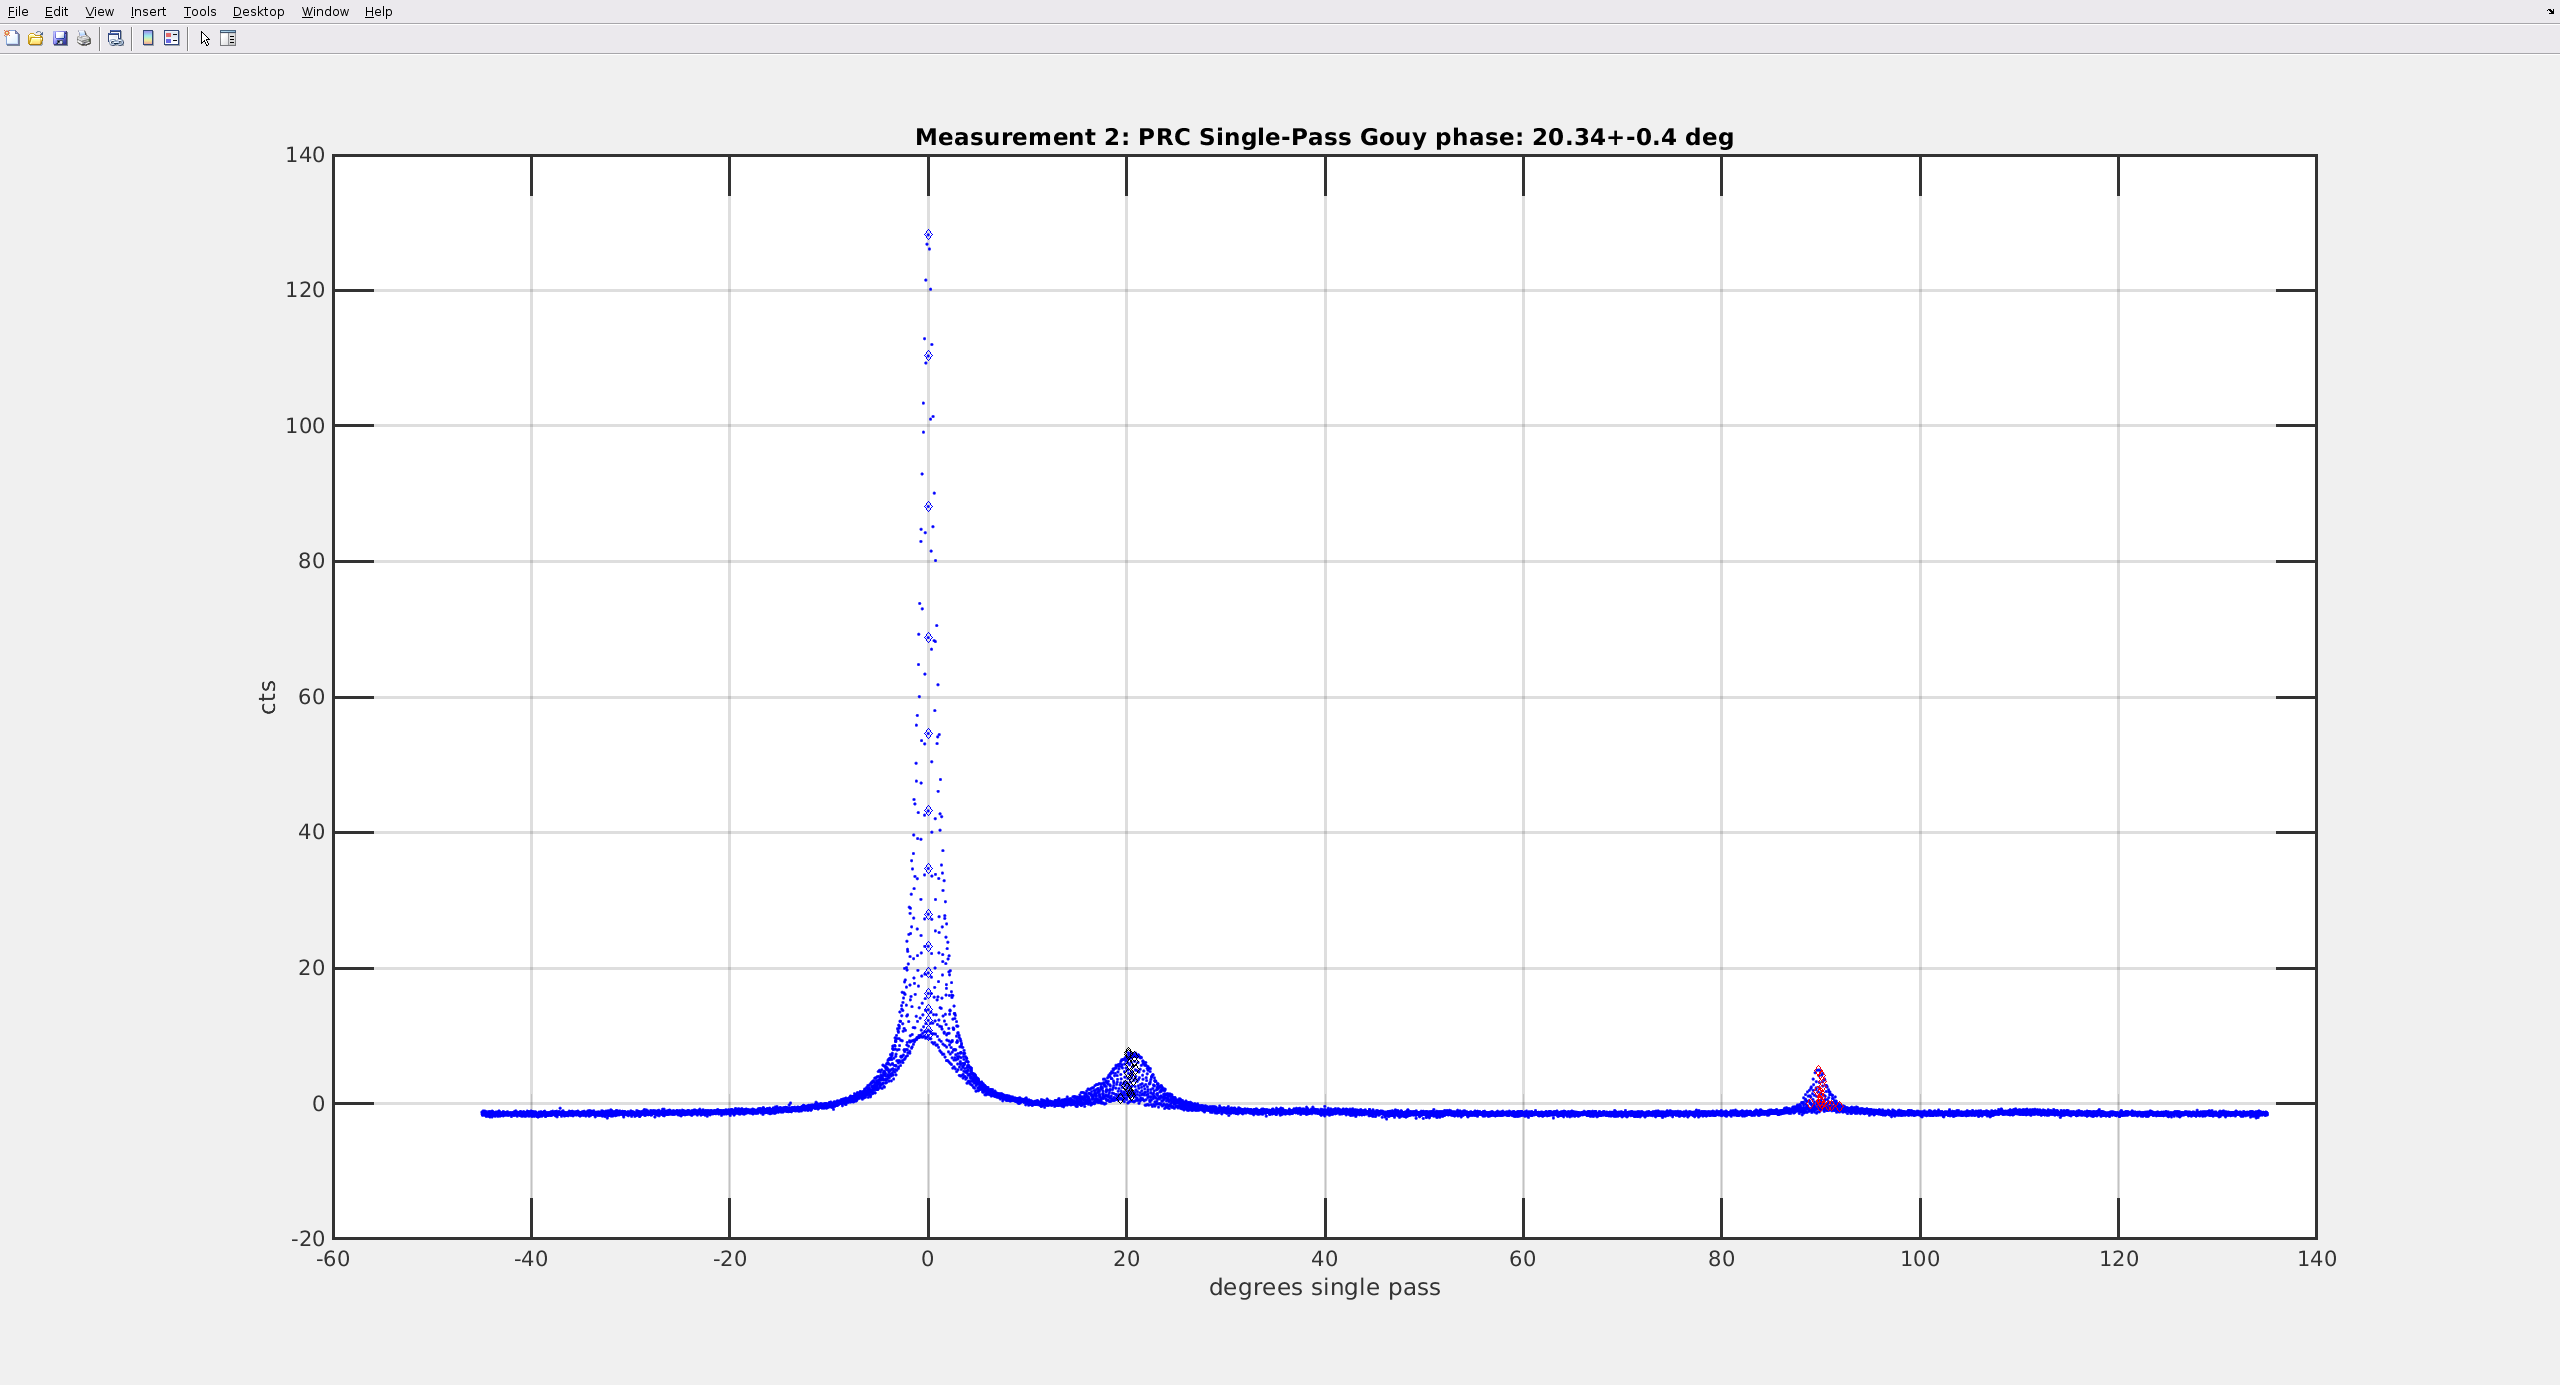Click the Open File folder icon
Screen dimensions: 2560x1385
point(36,38)
